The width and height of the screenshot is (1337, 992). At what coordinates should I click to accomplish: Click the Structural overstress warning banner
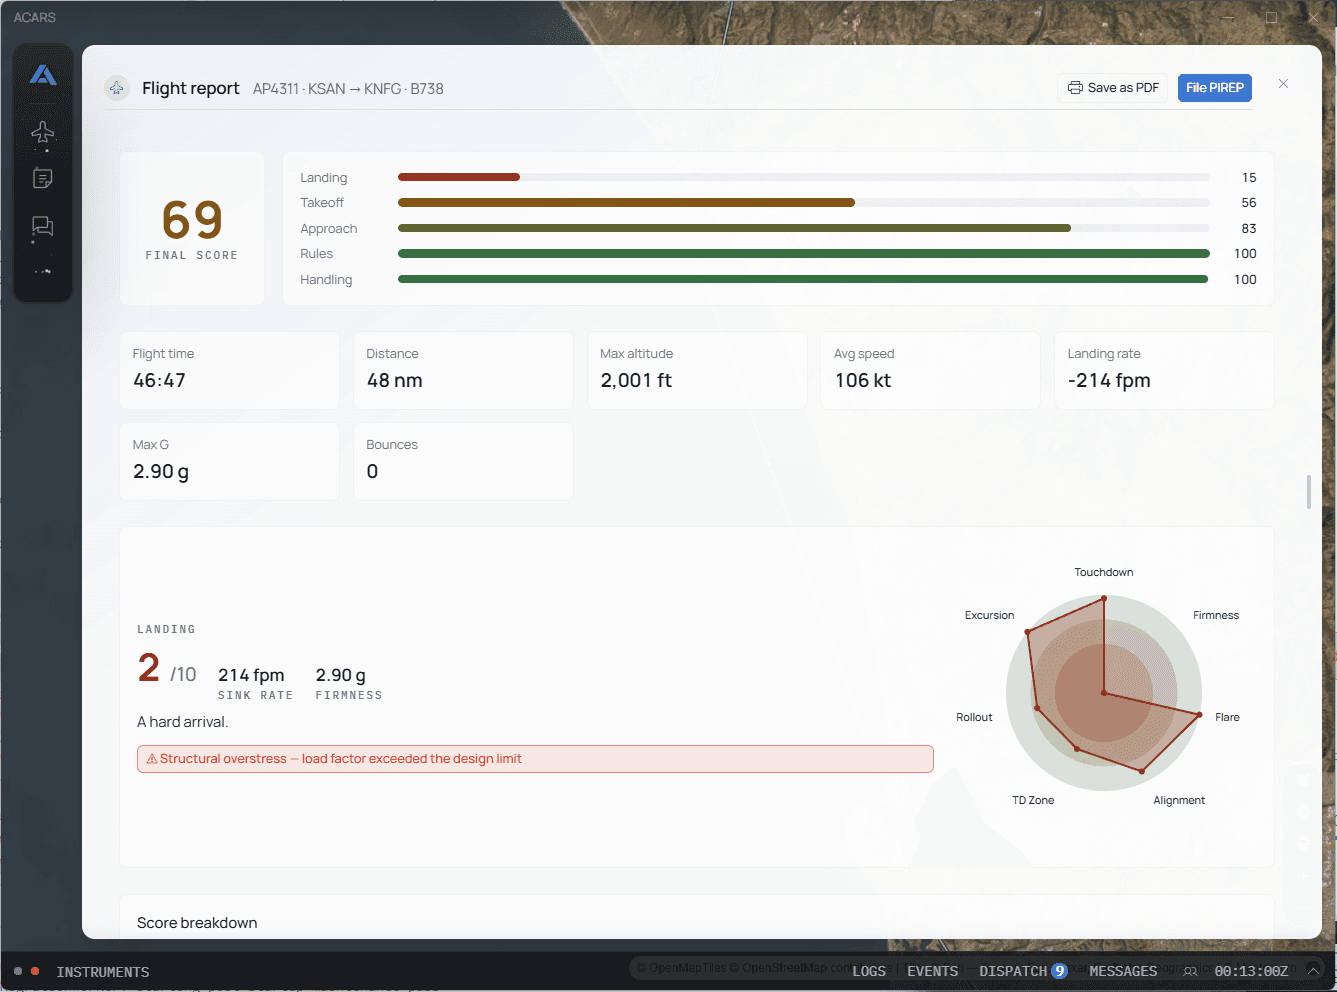[x=535, y=759]
